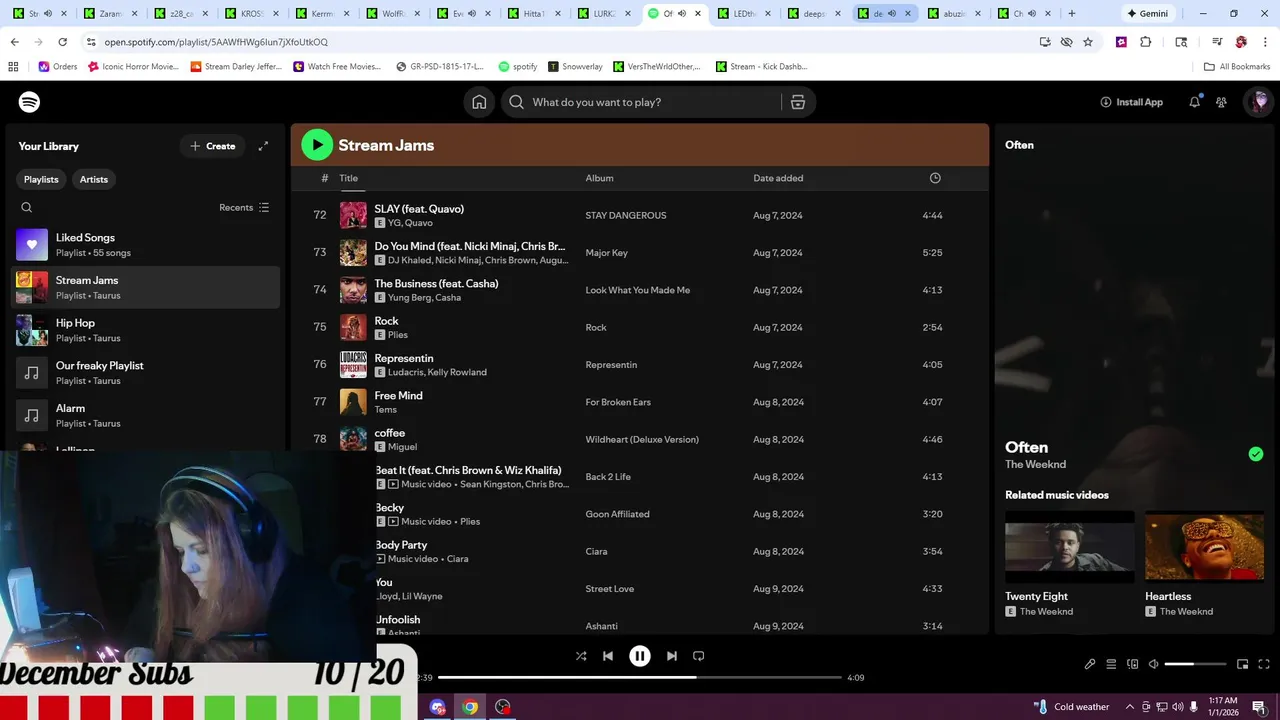
Task: Pause the current song
Action: 640,656
